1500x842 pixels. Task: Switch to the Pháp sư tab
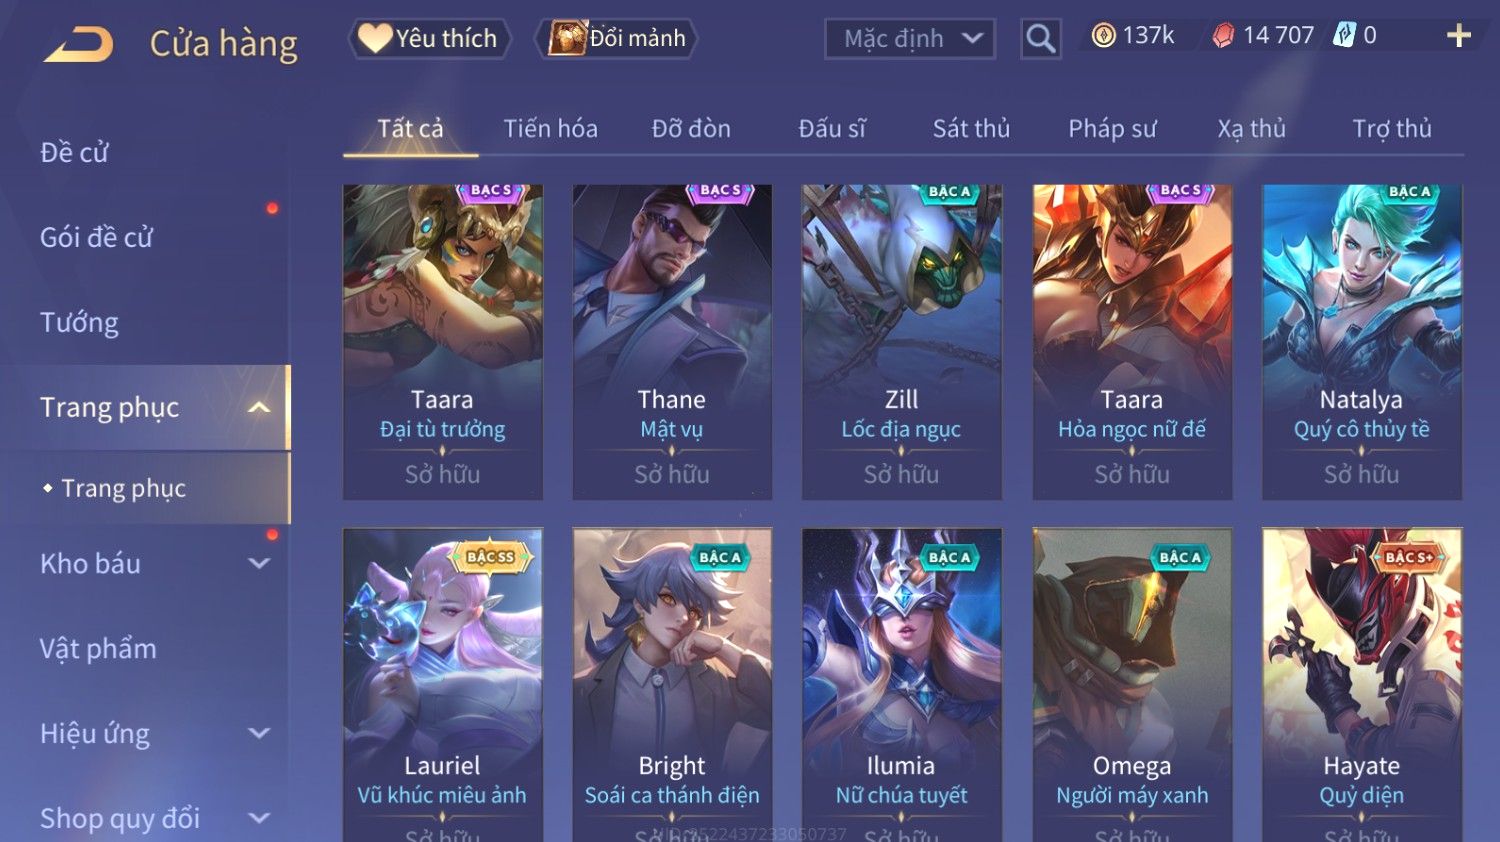point(1112,129)
